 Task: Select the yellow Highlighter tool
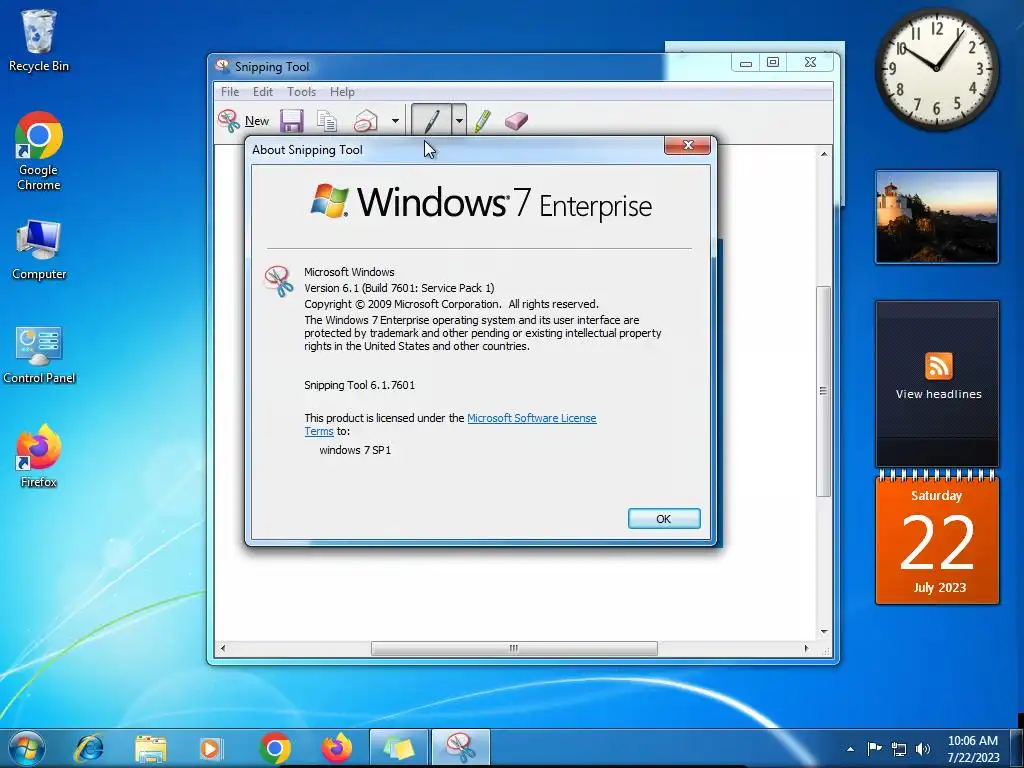pyautogui.click(x=483, y=121)
